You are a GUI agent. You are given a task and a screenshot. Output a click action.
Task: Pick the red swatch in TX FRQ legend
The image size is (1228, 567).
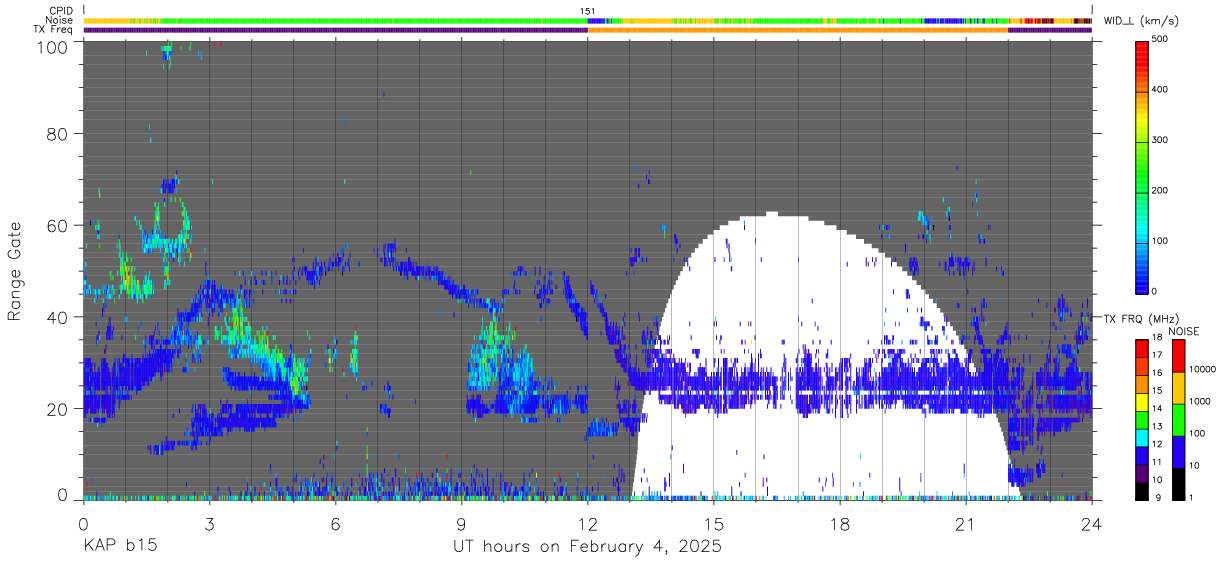tap(1142, 346)
